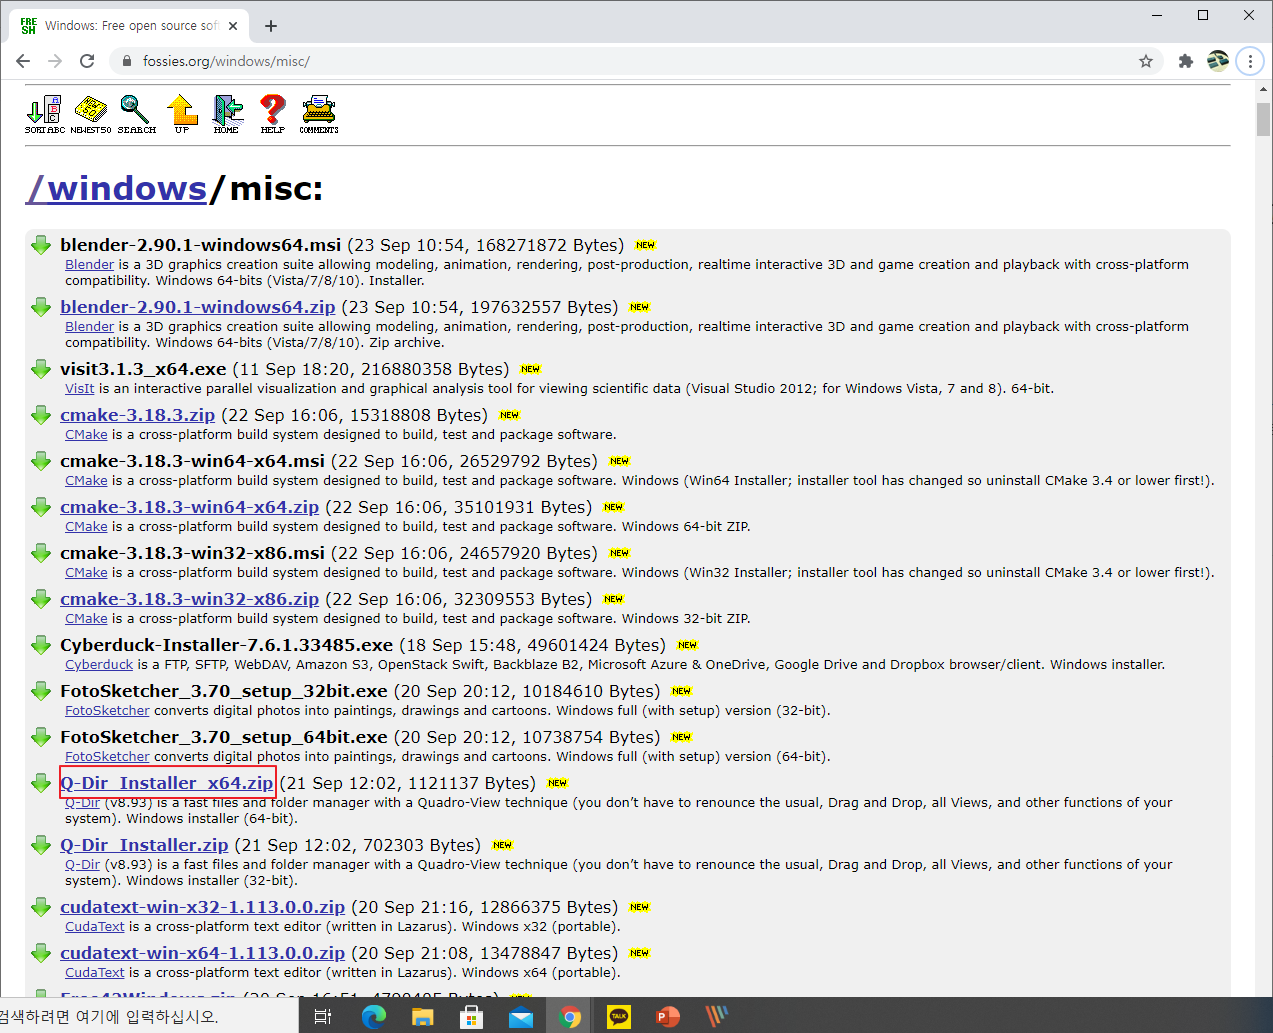Screen dimensions: 1273x1033
Task: Click the Windows taskbar search box
Action: coord(149,1016)
